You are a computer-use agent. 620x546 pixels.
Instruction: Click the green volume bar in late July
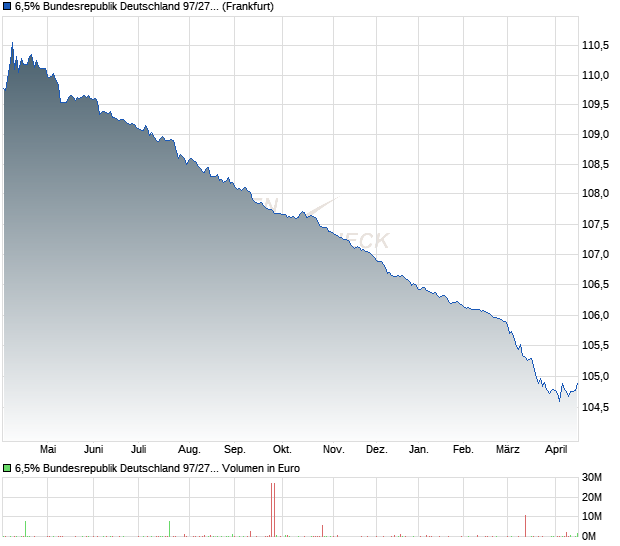coord(170,529)
